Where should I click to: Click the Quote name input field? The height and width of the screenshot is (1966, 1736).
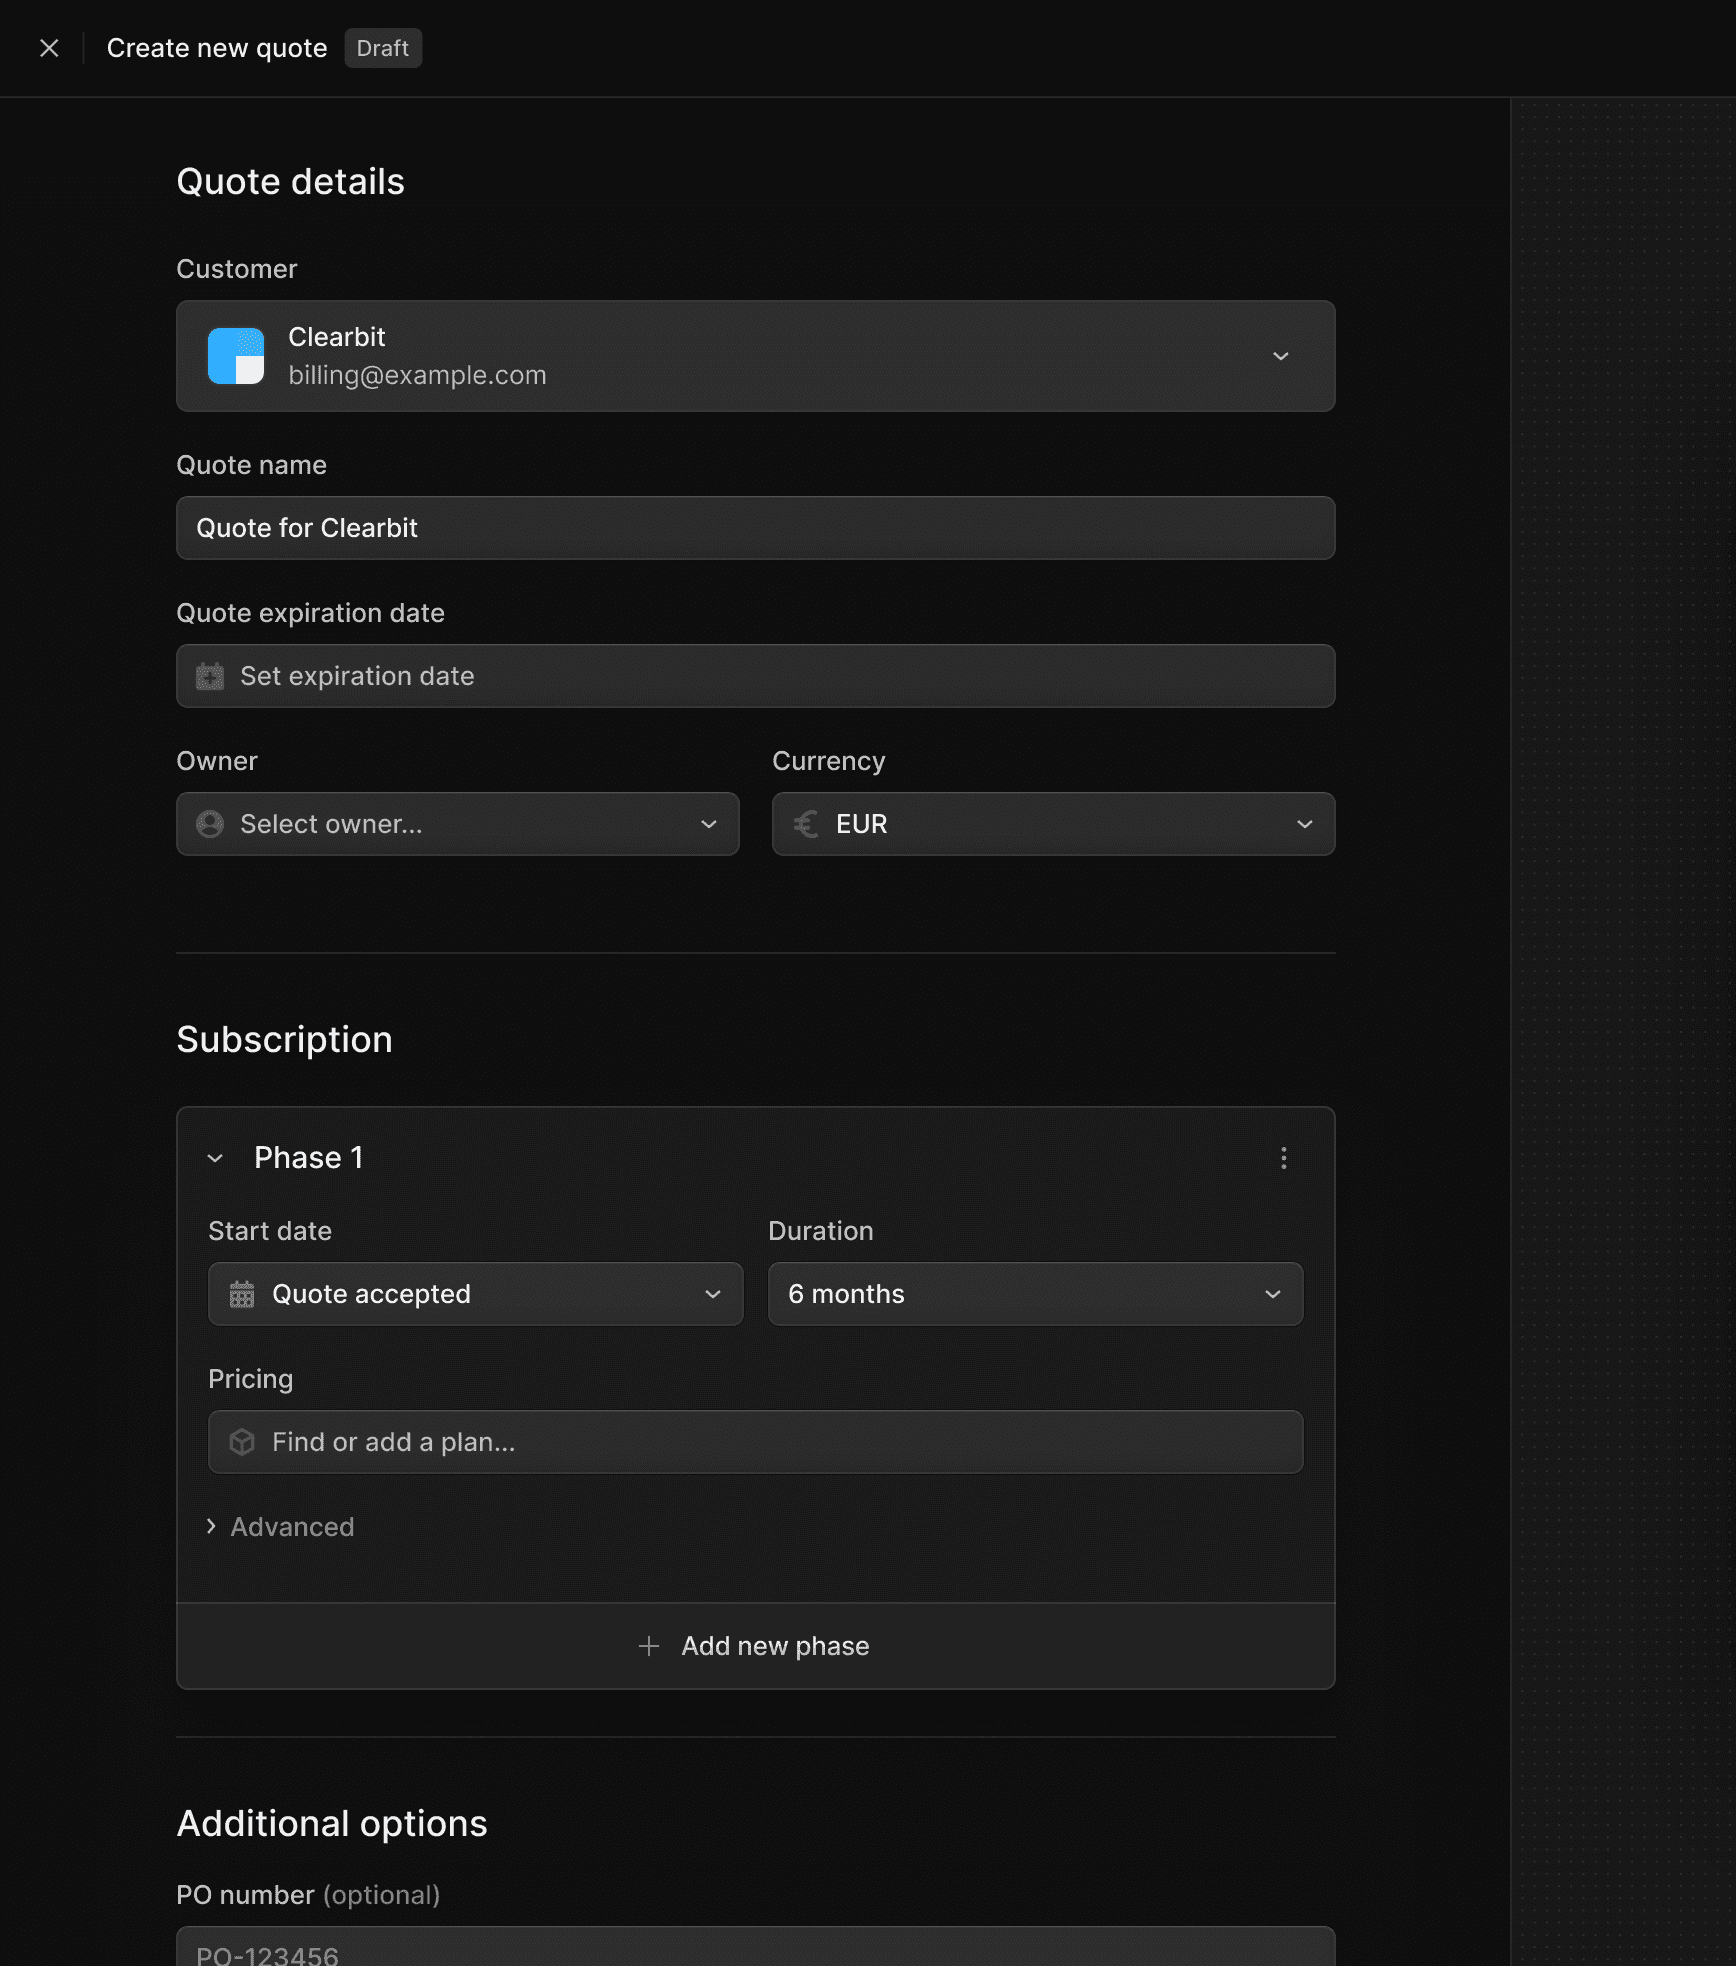click(x=756, y=528)
